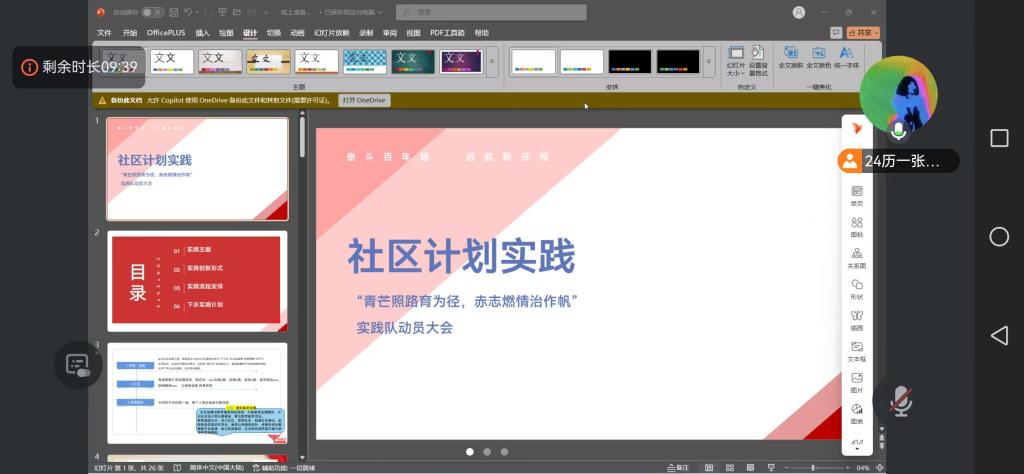
Task: Toggle 备注 (notes) pane in status bar
Action: [x=679, y=467]
